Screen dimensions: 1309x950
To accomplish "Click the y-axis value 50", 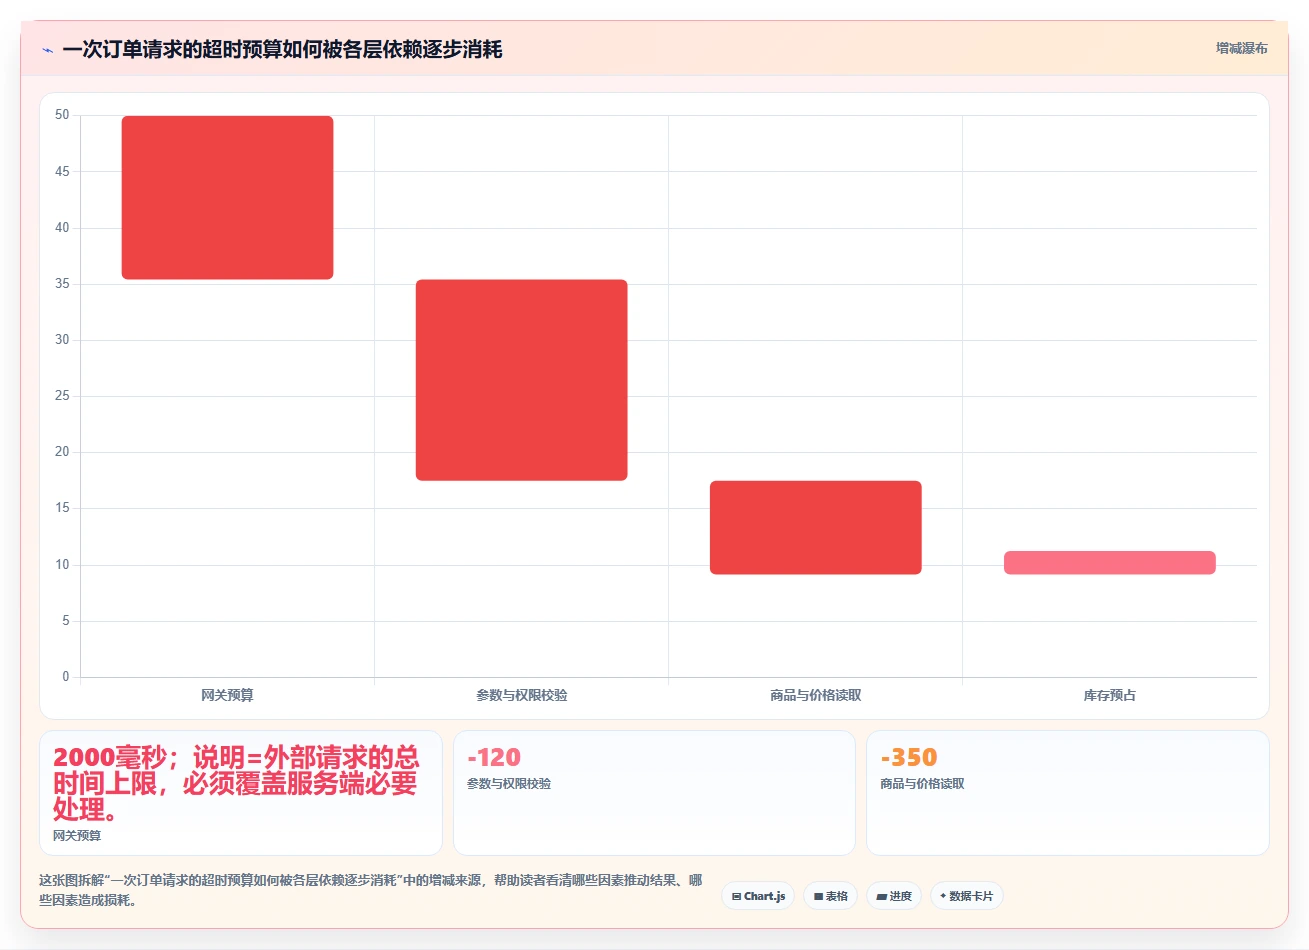I will [62, 115].
